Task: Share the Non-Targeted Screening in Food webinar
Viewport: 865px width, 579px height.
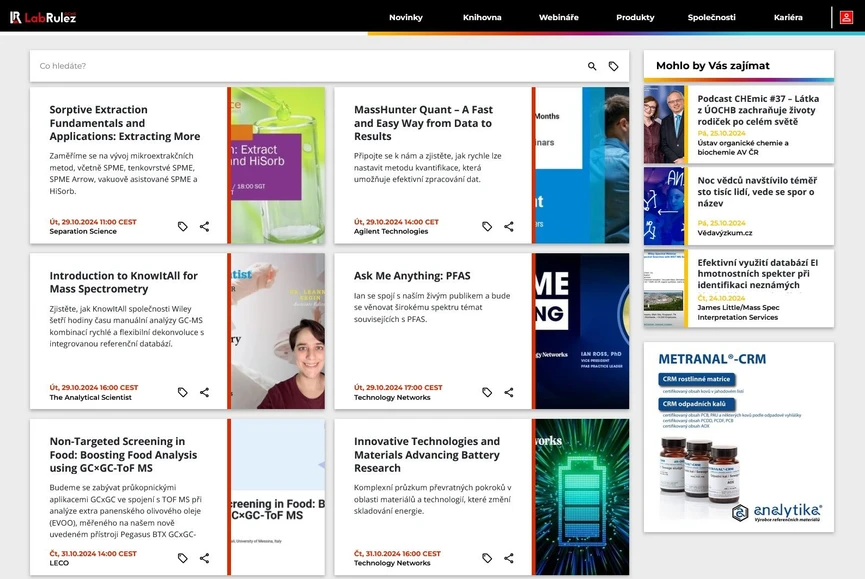Action: [x=204, y=558]
